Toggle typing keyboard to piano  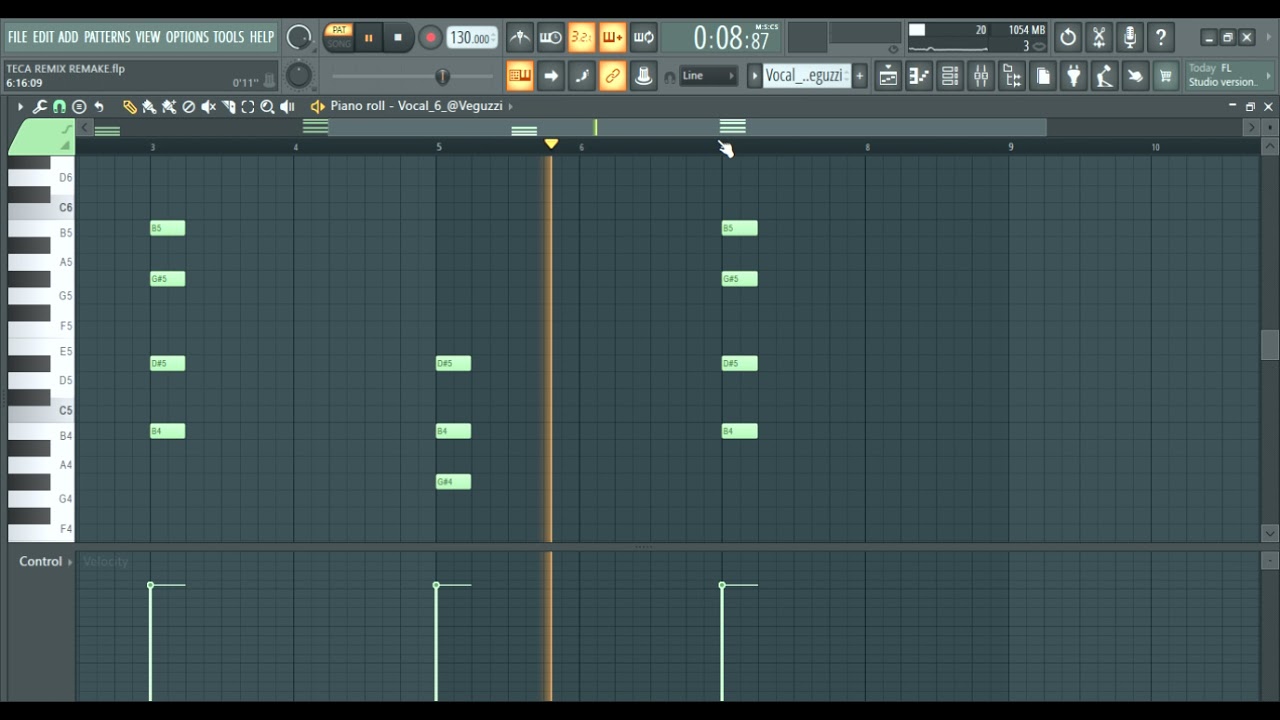pos(520,76)
